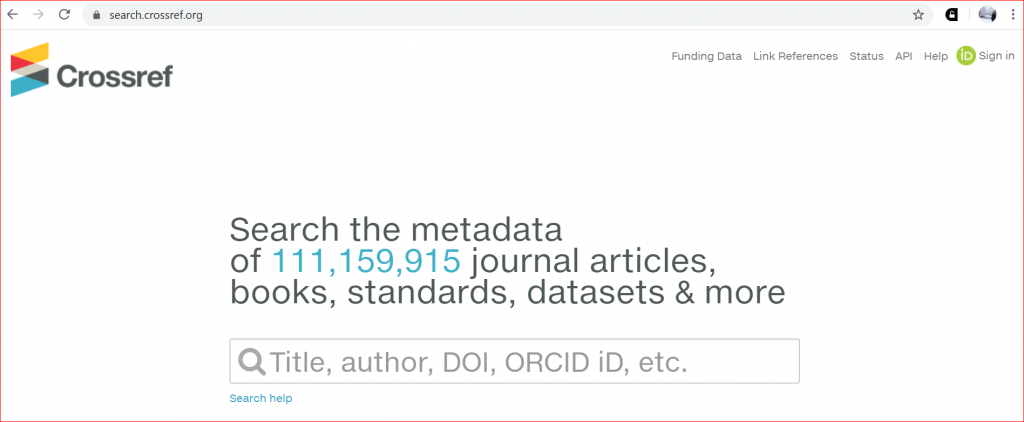Reload the page with refresh icon
The width and height of the screenshot is (1024, 422).
pyautogui.click(x=64, y=15)
